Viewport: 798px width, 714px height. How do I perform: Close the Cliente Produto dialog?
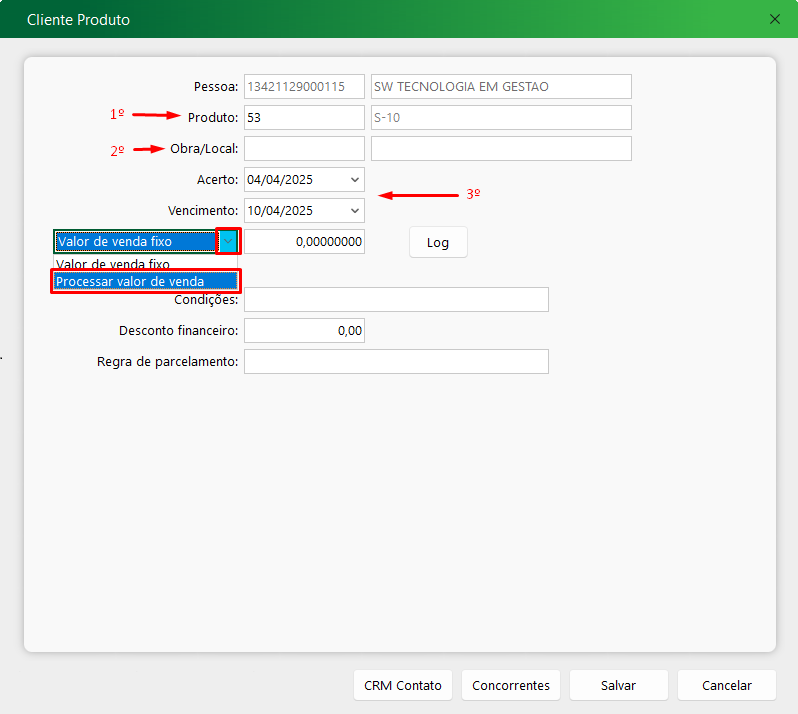pos(775,19)
